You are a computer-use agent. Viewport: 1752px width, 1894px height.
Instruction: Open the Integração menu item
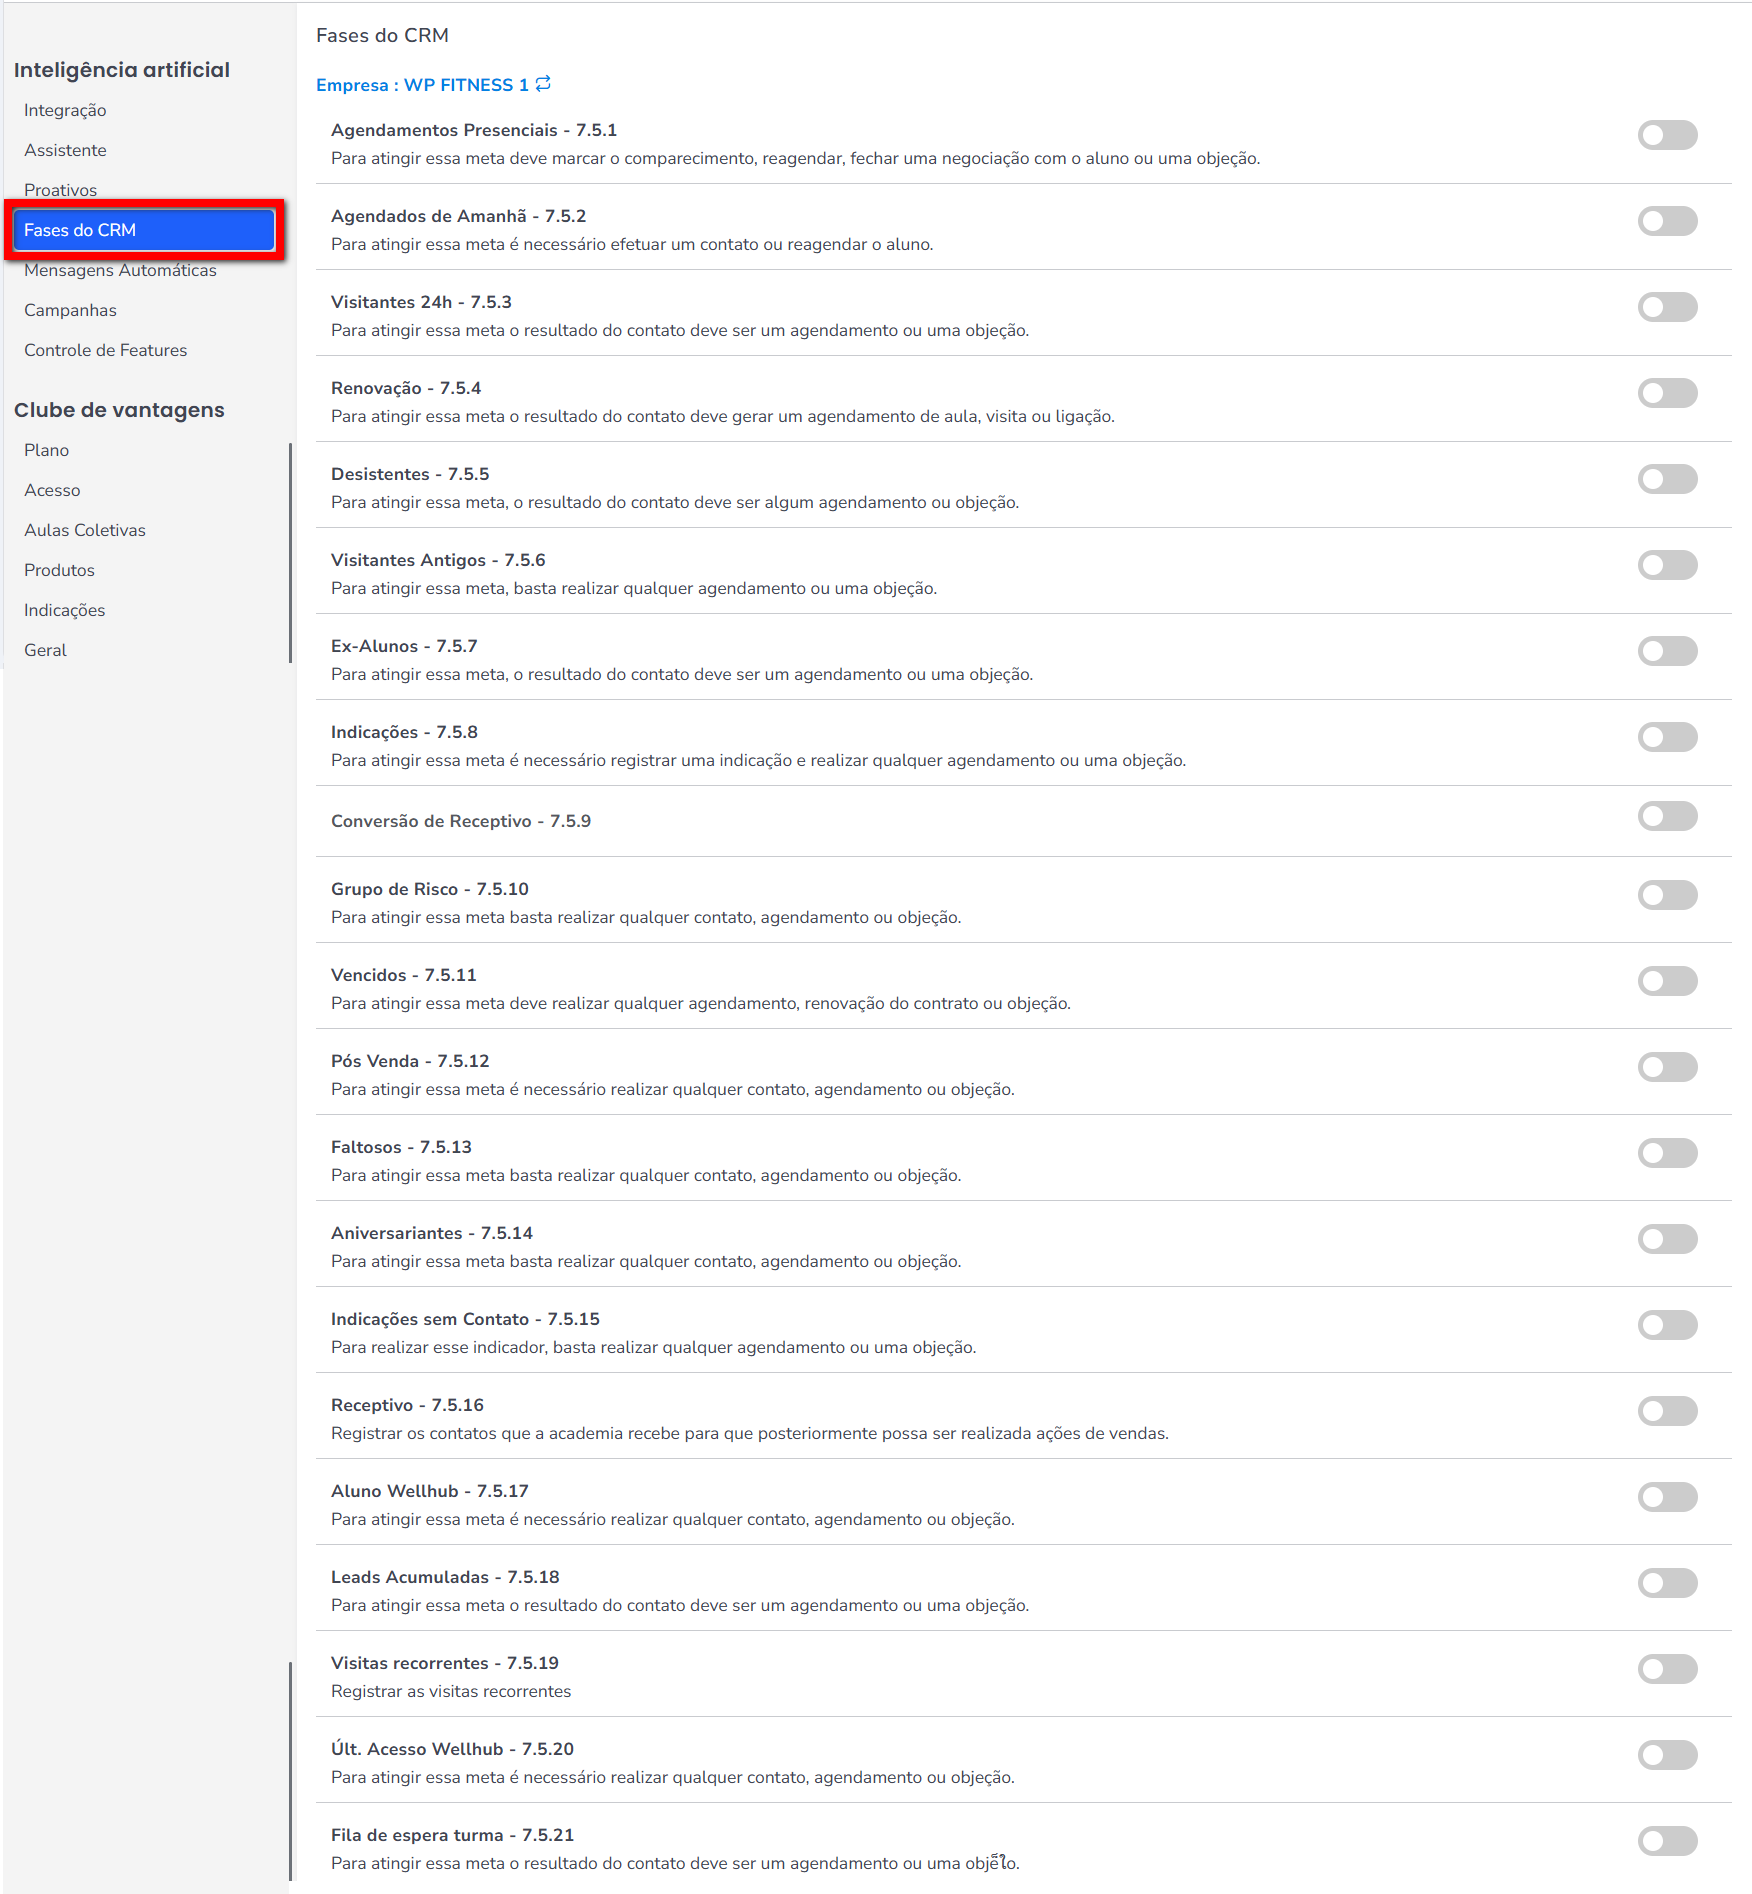pos(65,110)
